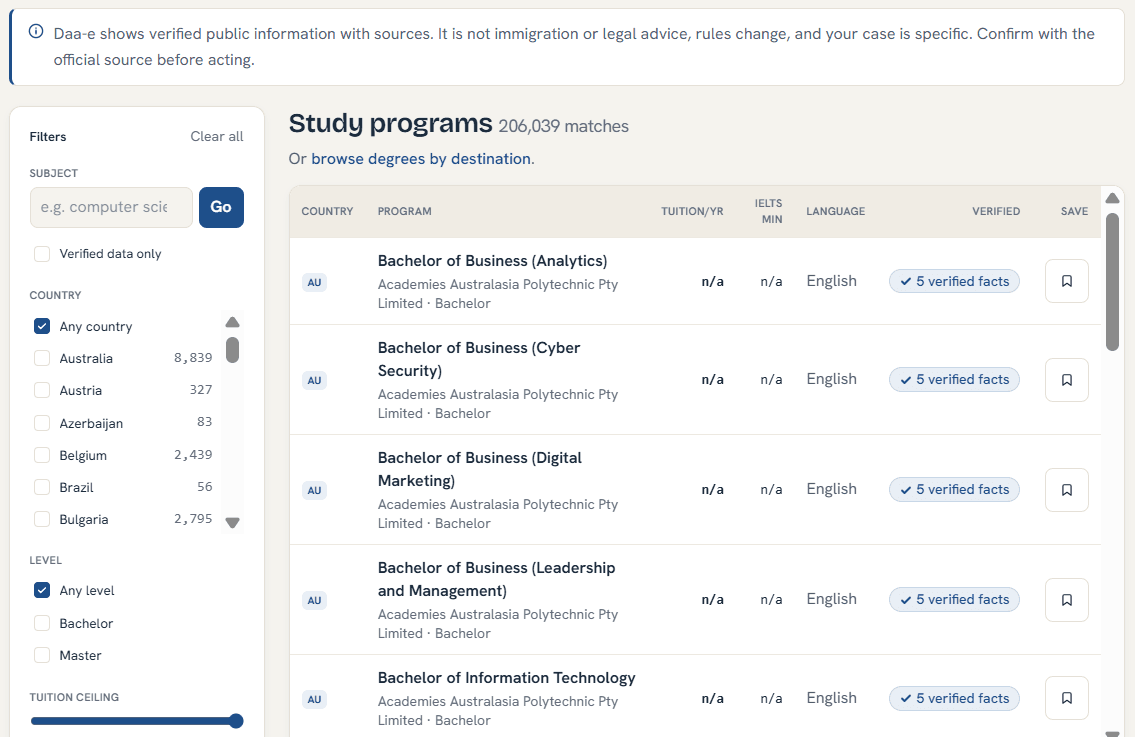View verified facts for Information Technology program
The width and height of the screenshot is (1135, 737).
click(x=954, y=698)
